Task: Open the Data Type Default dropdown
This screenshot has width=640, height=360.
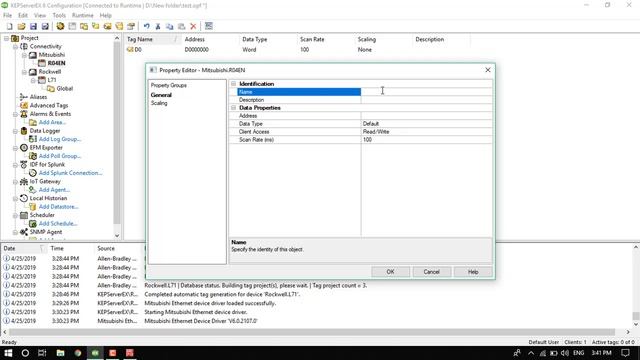Action: pyautogui.click(x=427, y=124)
